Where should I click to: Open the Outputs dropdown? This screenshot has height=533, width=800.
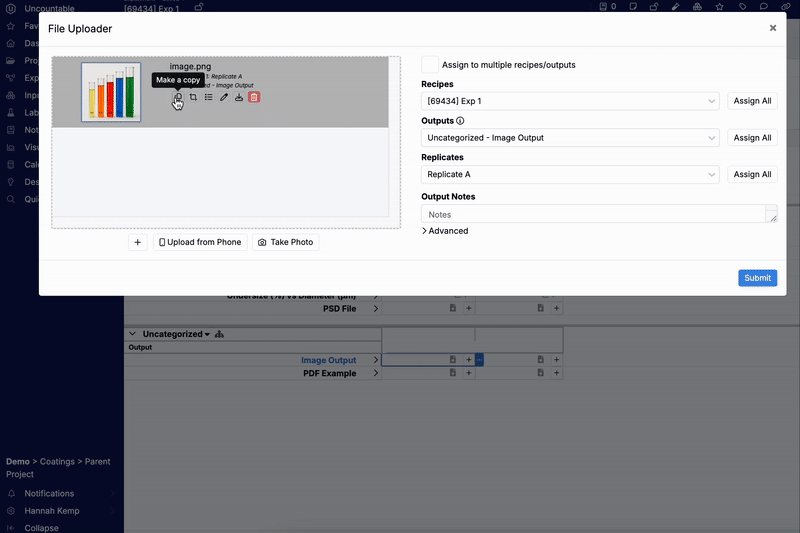pyautogui.click(x=570, y=138)
